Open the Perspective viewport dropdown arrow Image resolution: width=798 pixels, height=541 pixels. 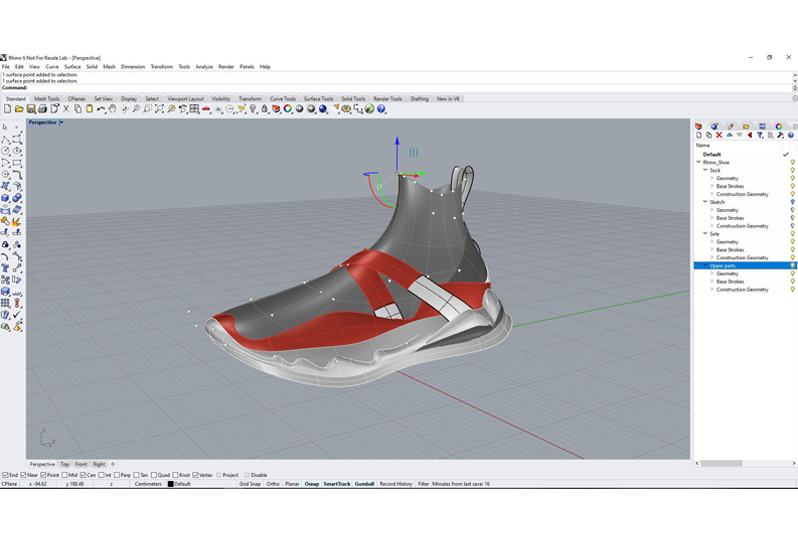click(x=61, y=122)
